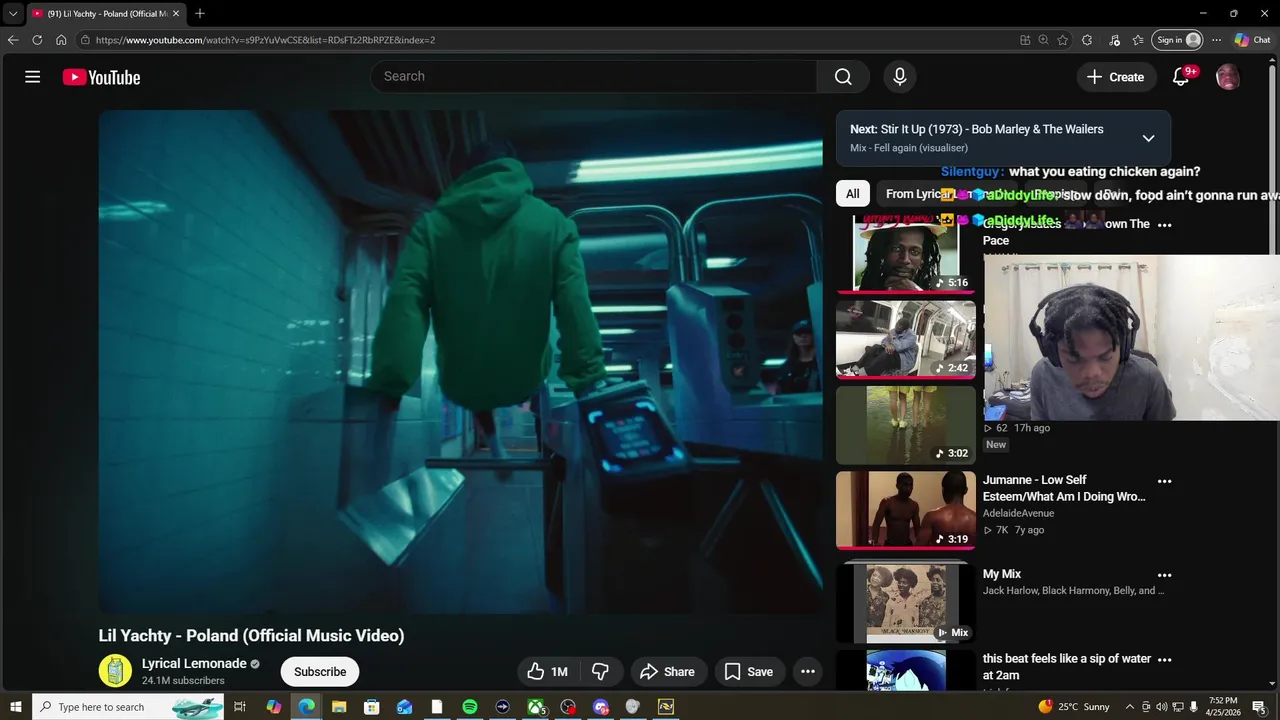Share the video
This screenshot has width=1280, height=720.
pos(667,672)
